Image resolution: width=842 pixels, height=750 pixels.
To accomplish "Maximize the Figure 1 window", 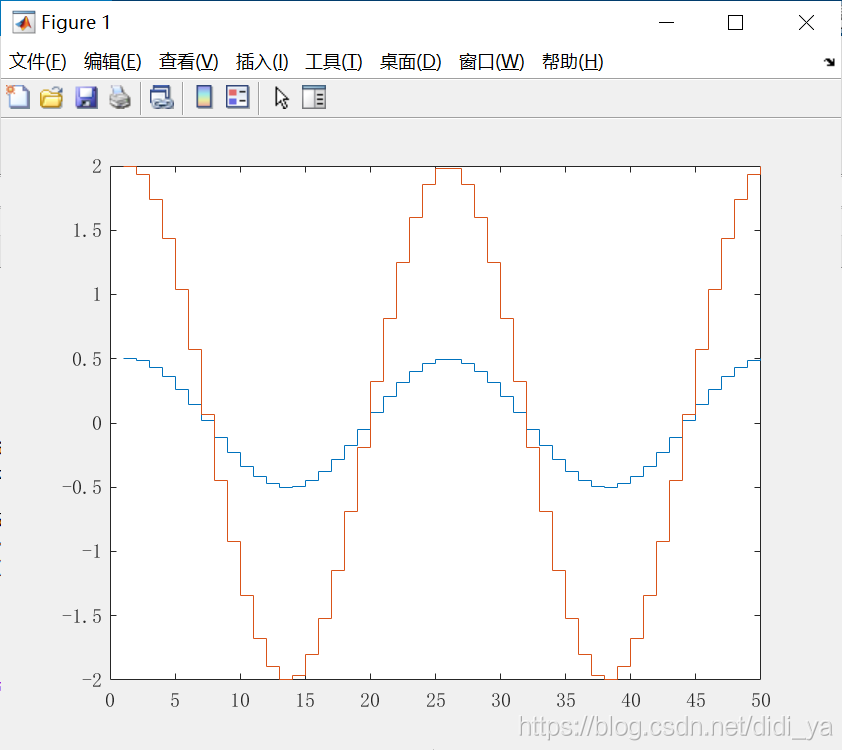I will point(736,23).
